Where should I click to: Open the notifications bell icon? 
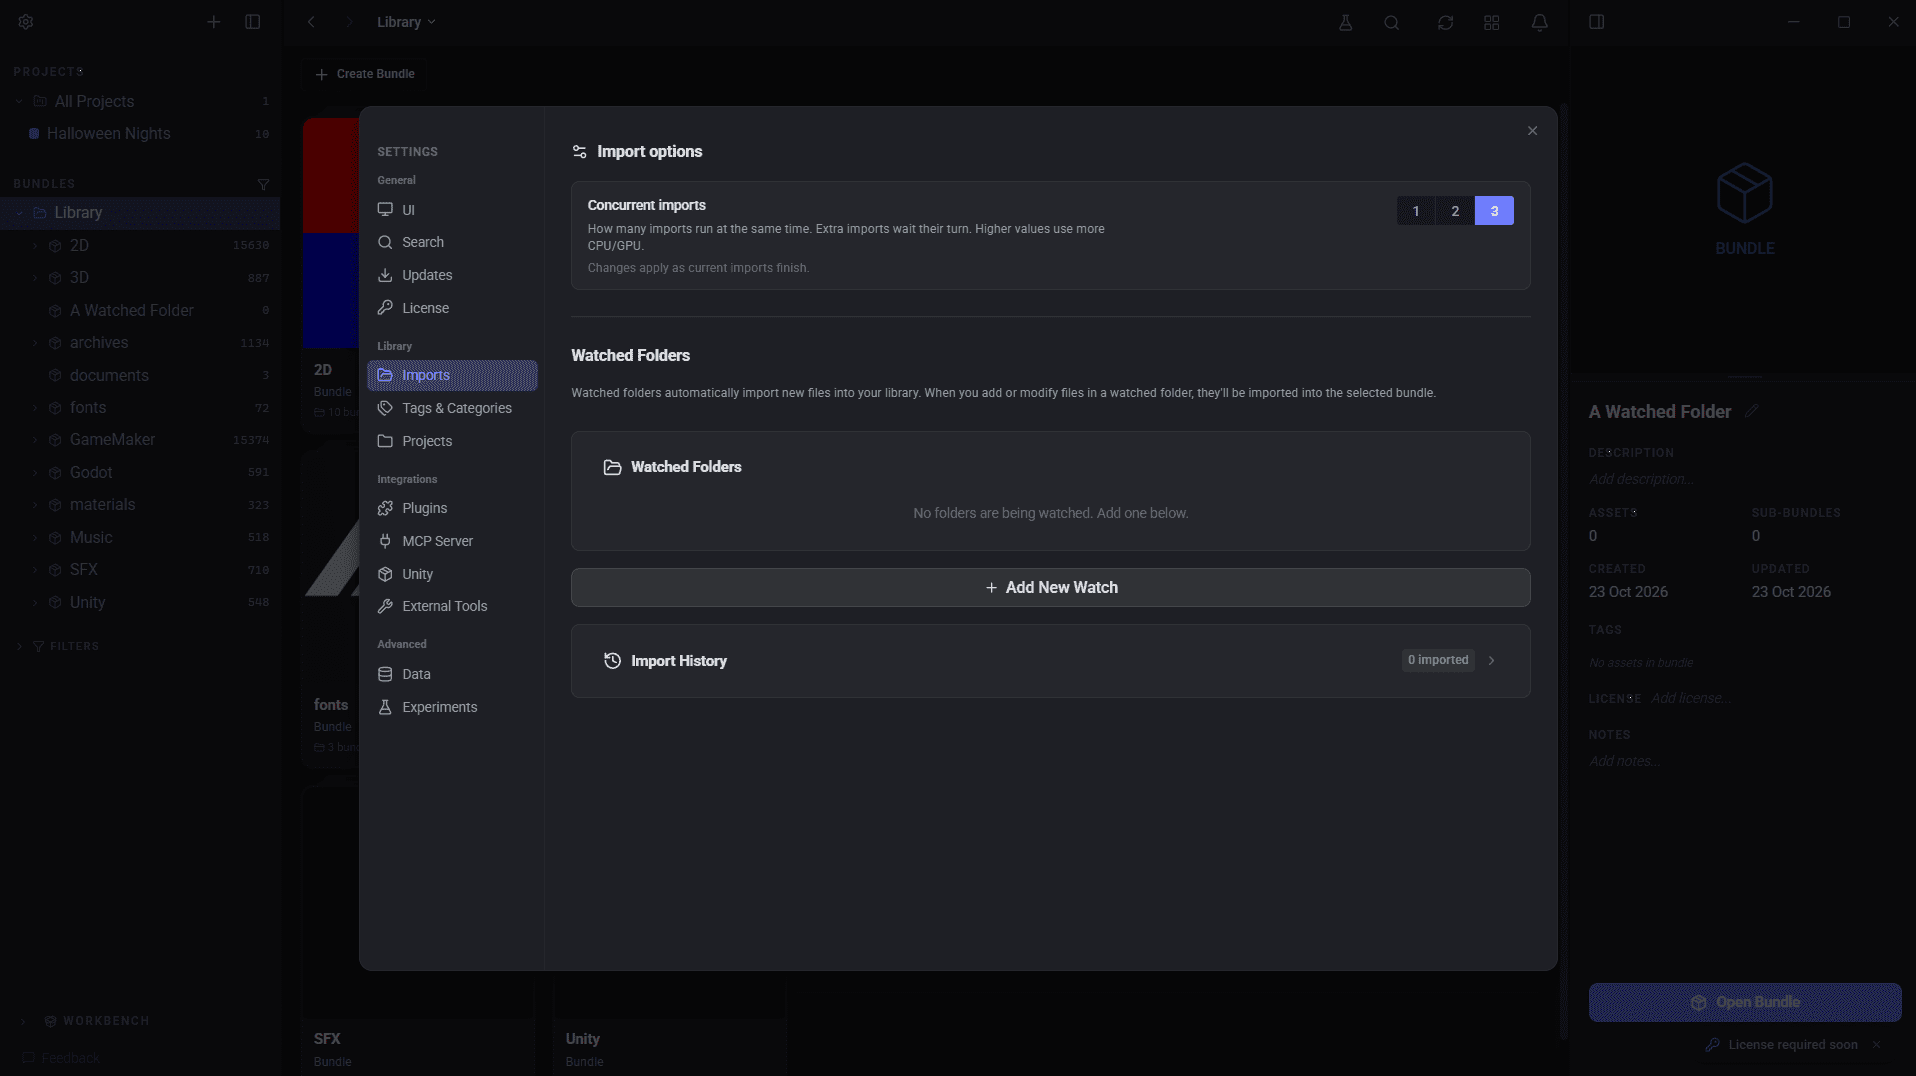point(1540,22)
